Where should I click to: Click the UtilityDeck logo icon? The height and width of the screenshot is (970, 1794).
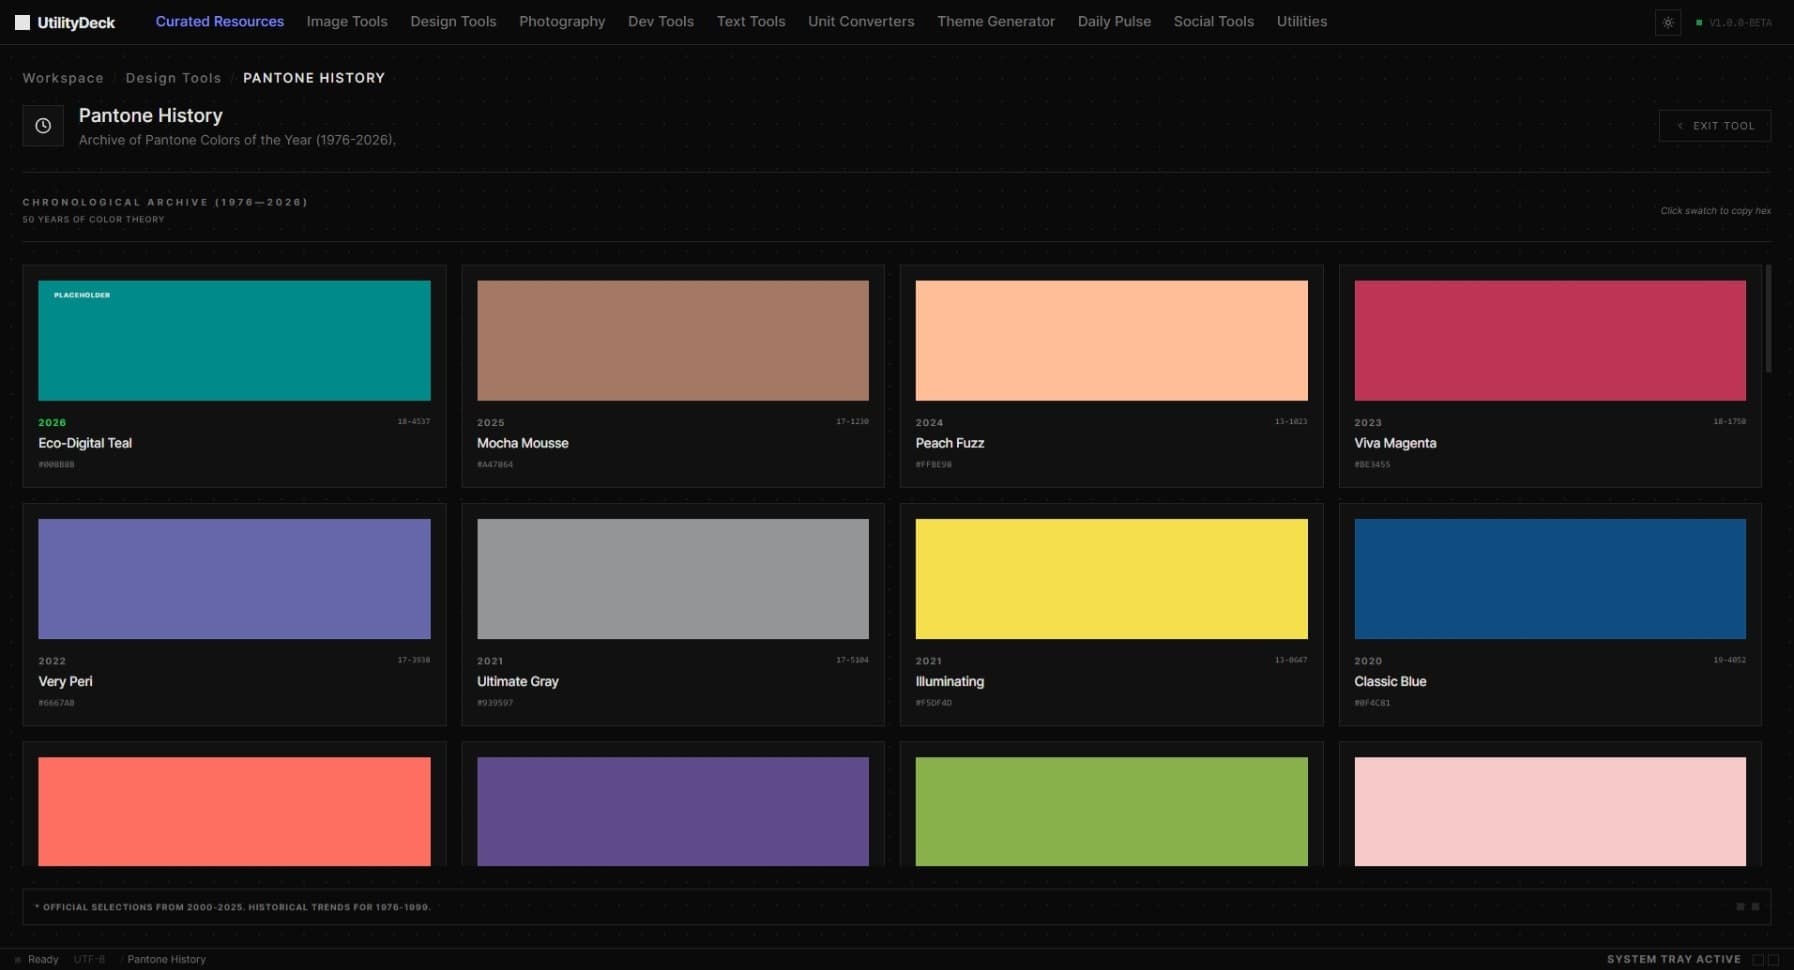pos(21,21)
